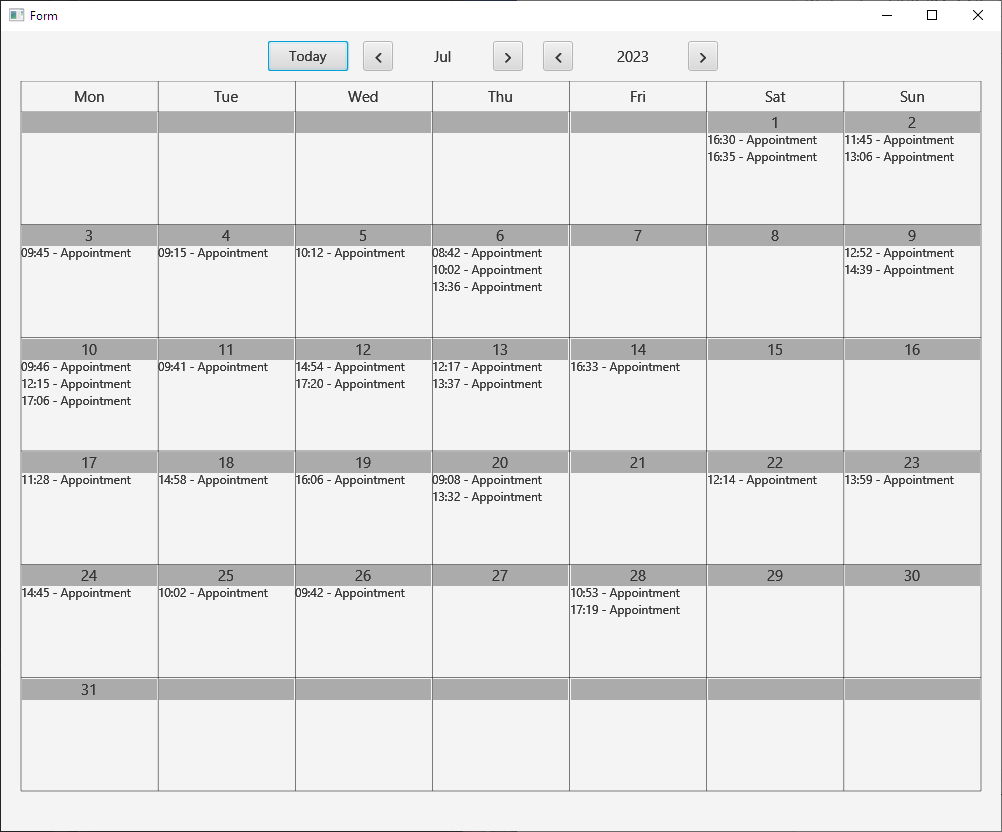Open the 13:59 appointment on day 23

coord(899,480)
